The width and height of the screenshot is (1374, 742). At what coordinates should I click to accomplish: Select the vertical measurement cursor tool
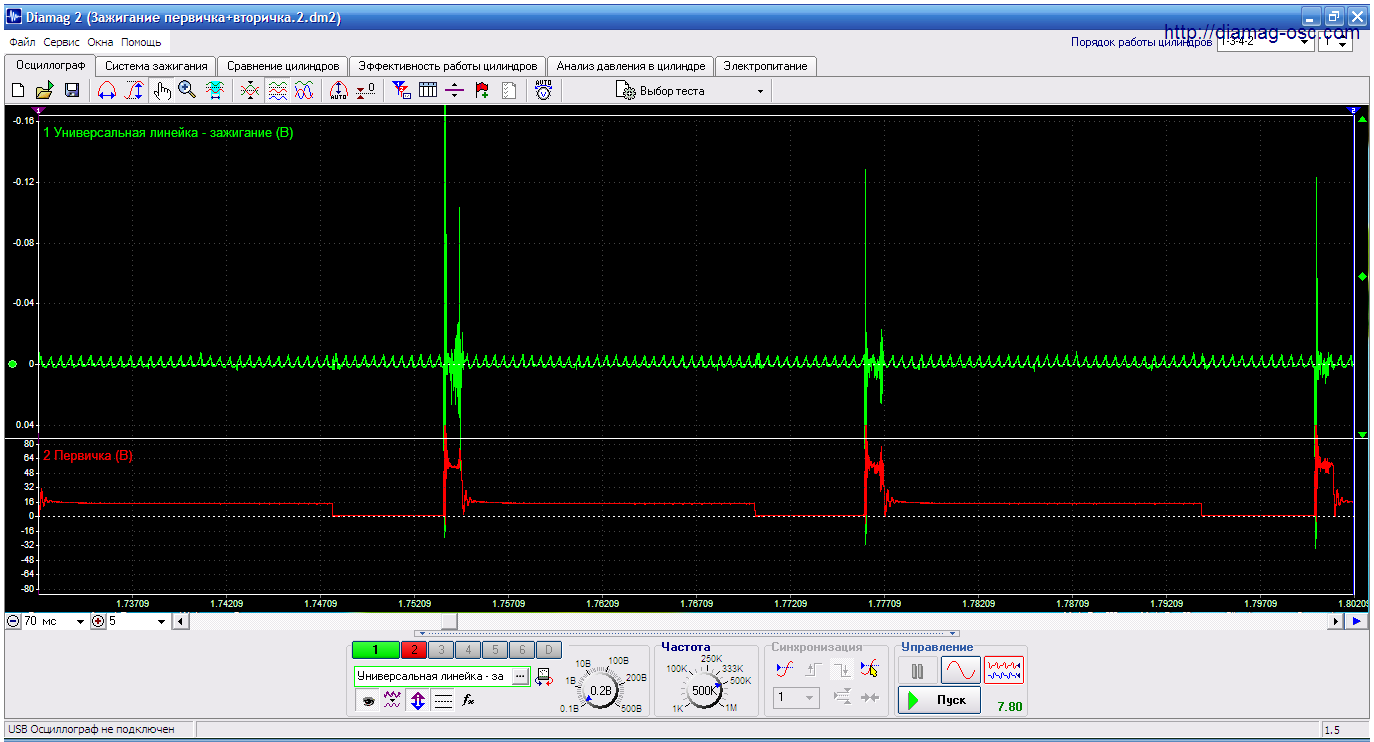pos(134,91)
